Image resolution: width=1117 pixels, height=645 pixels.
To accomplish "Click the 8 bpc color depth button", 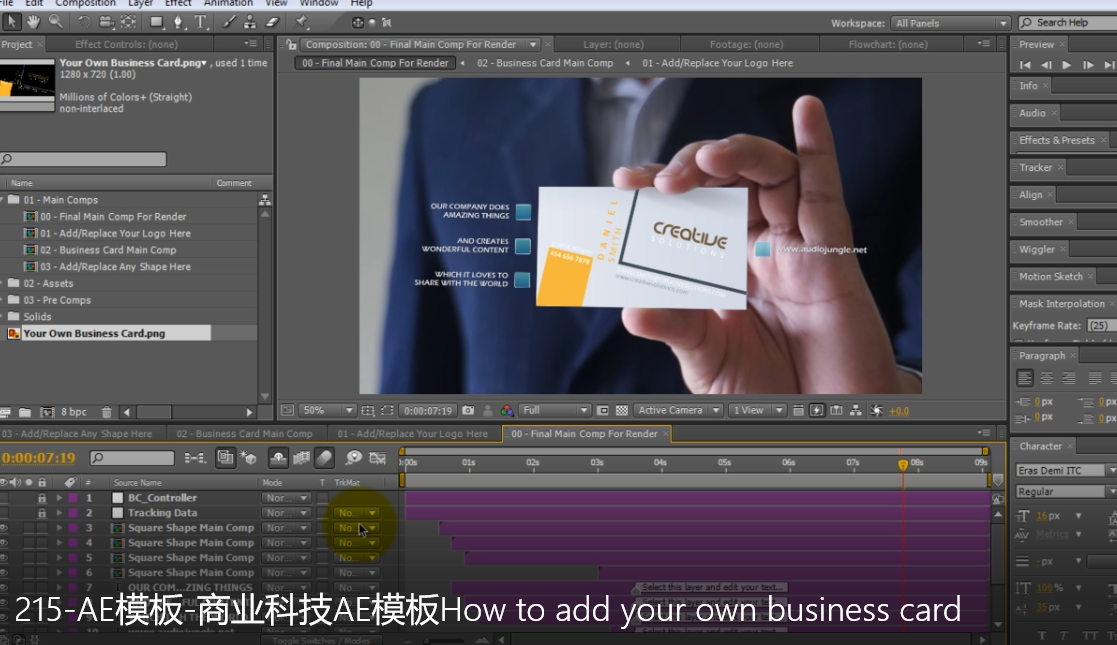I will [x=73, y=412].
